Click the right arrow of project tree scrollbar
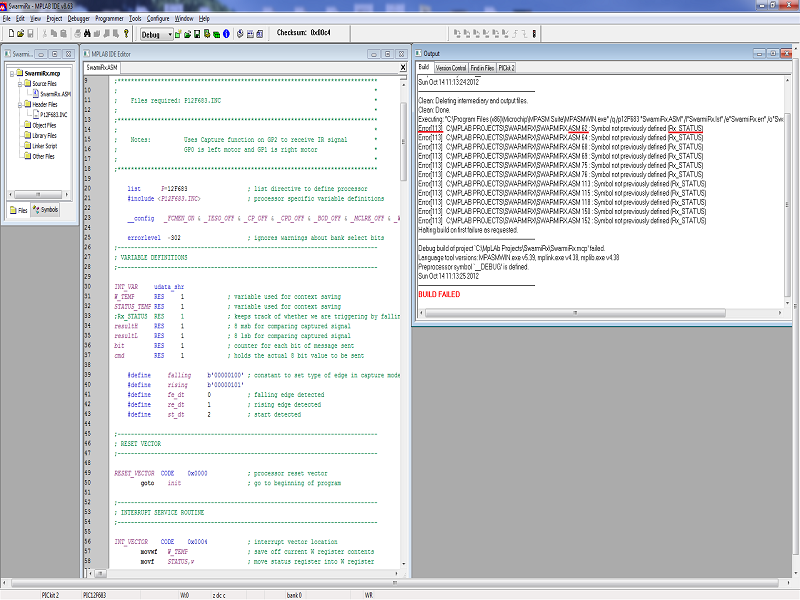The image size is (800, 600). point(67,194)
